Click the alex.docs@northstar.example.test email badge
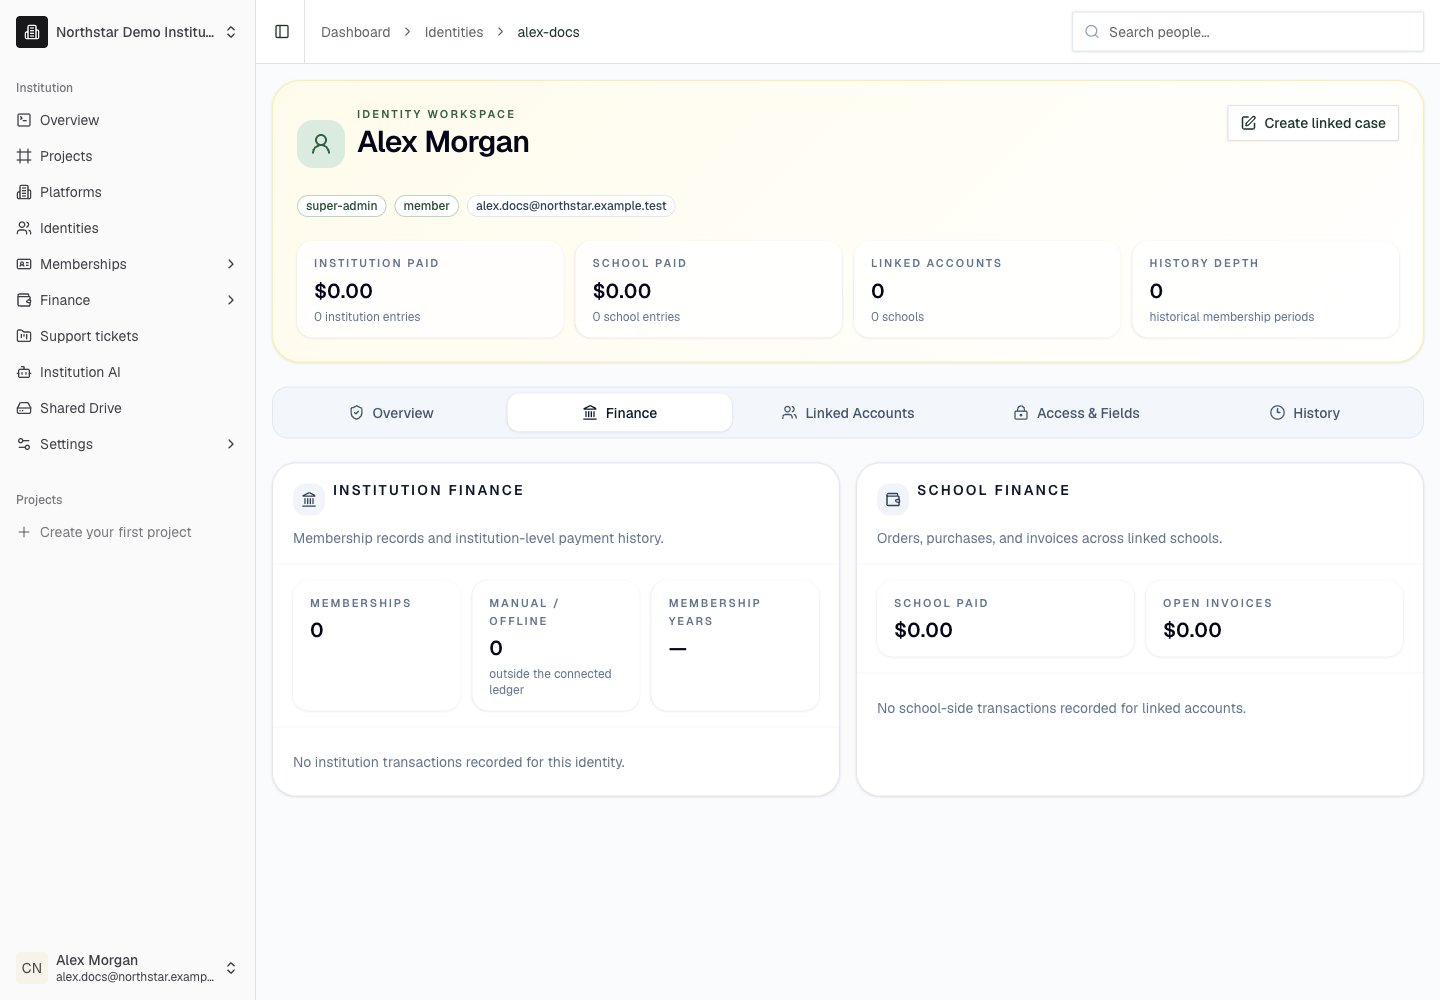 click(571, 206)
